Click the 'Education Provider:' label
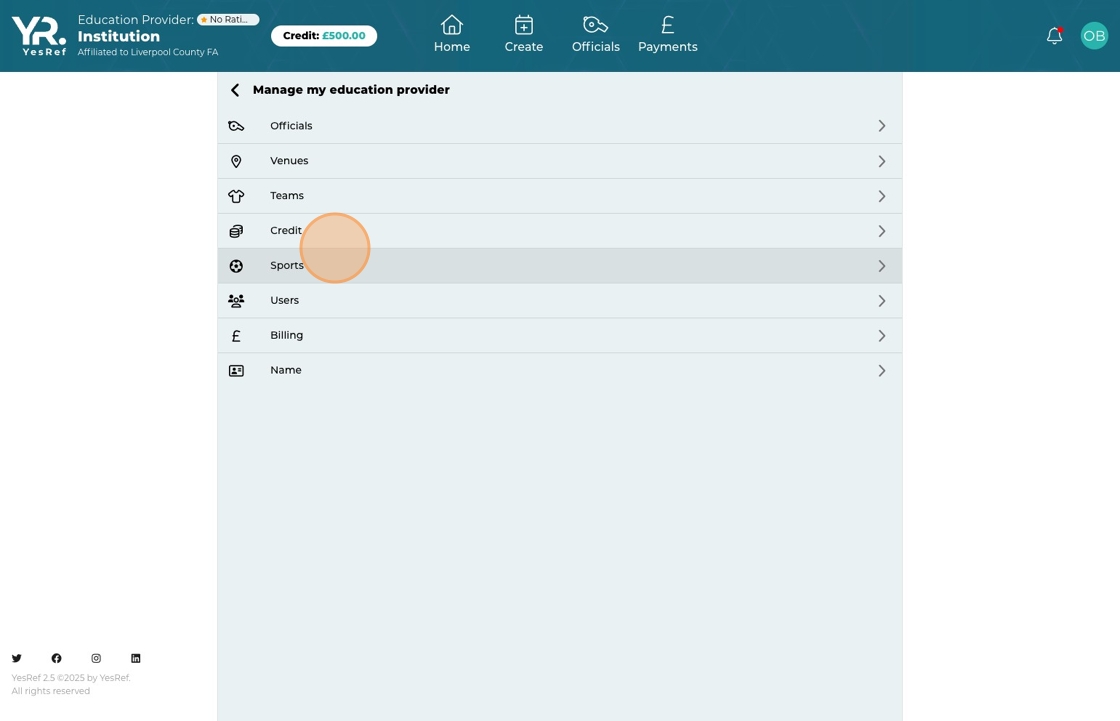The image size is (1120, 721). coord(136,20)
